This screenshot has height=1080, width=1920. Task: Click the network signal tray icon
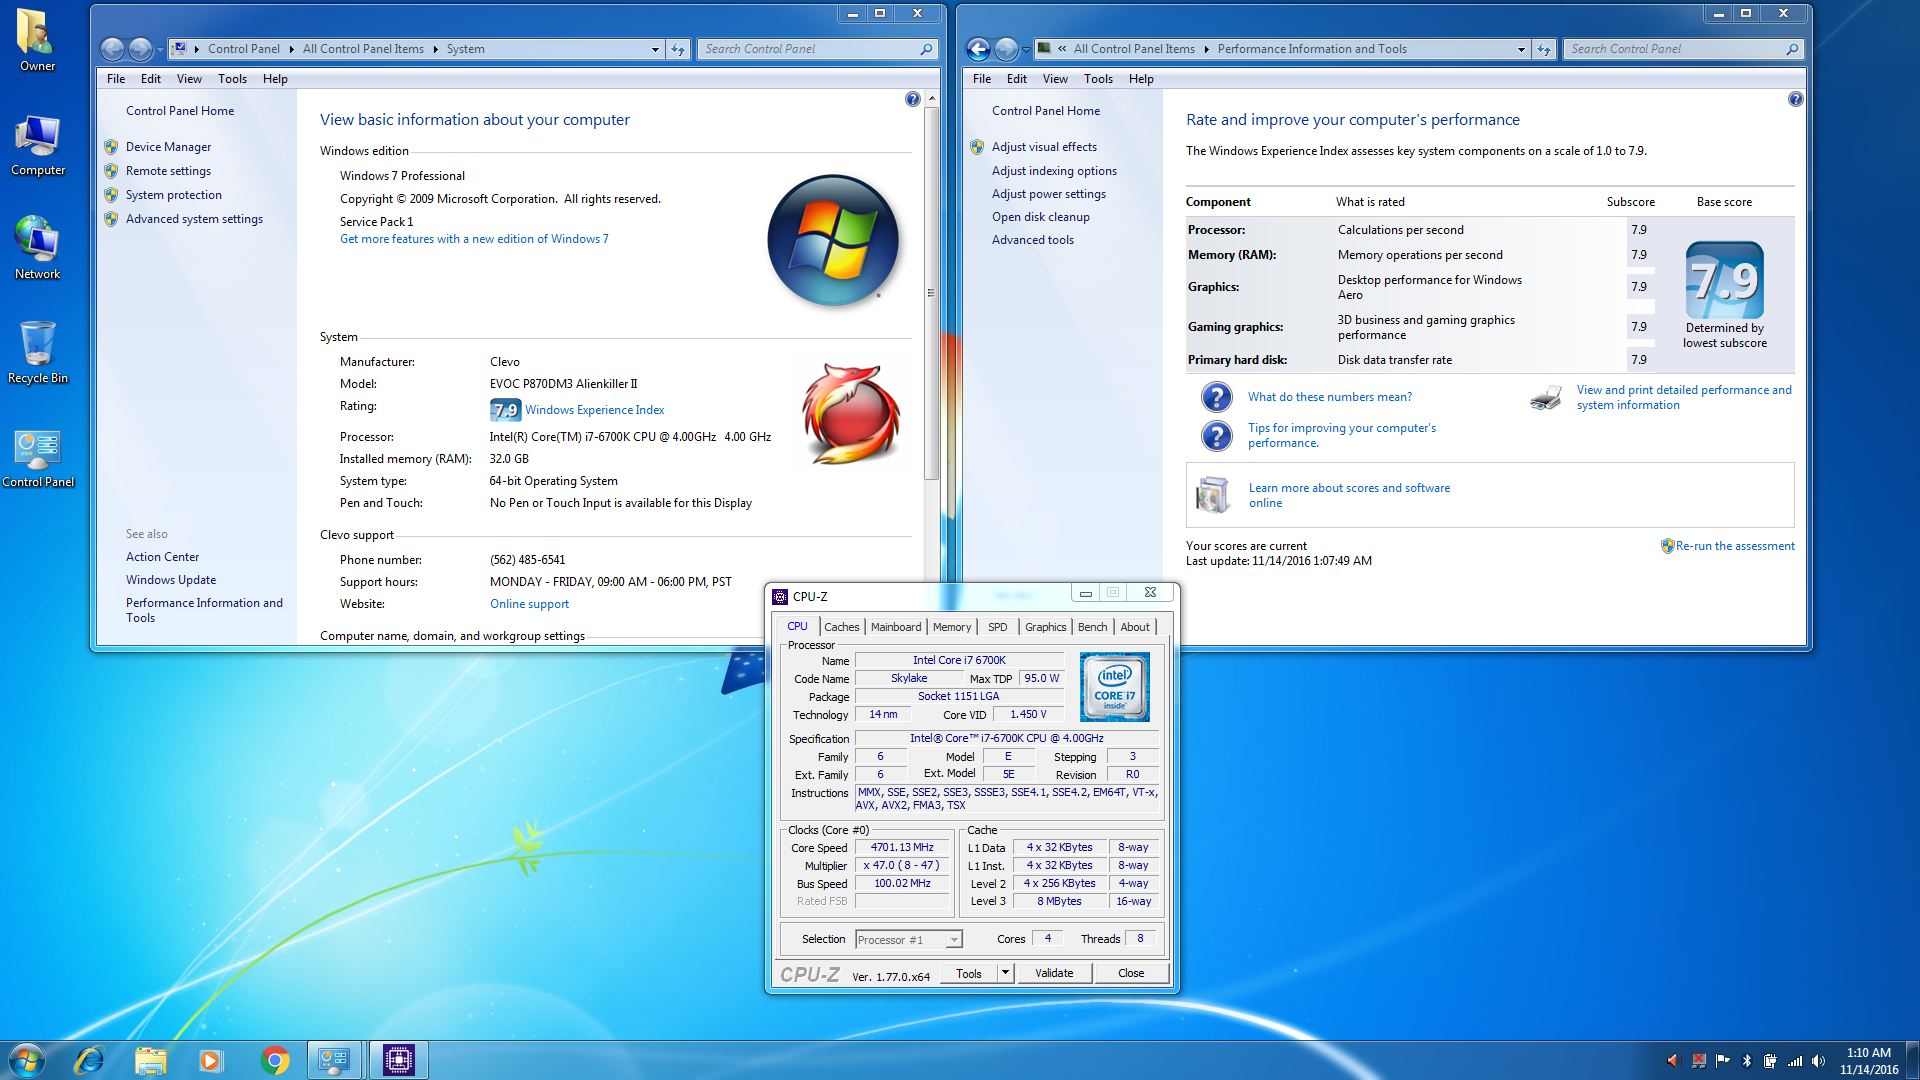[x=1795, y=1061]
